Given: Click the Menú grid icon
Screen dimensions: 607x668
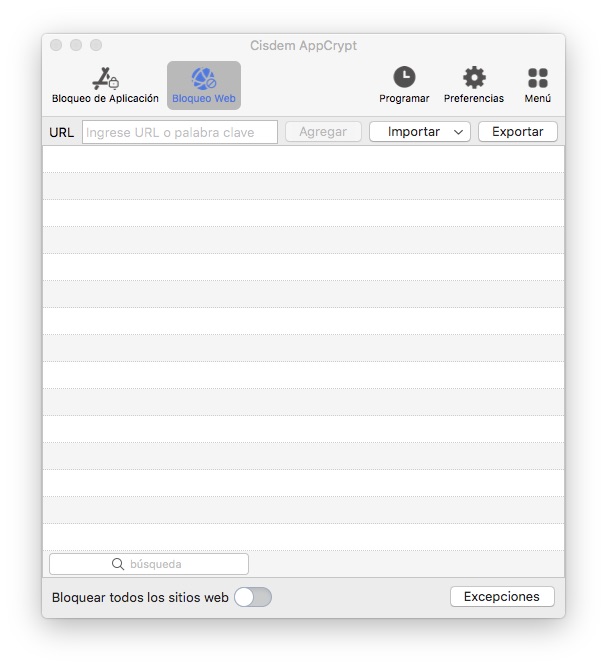Looking at the screenshot, I should click(538, 78).
